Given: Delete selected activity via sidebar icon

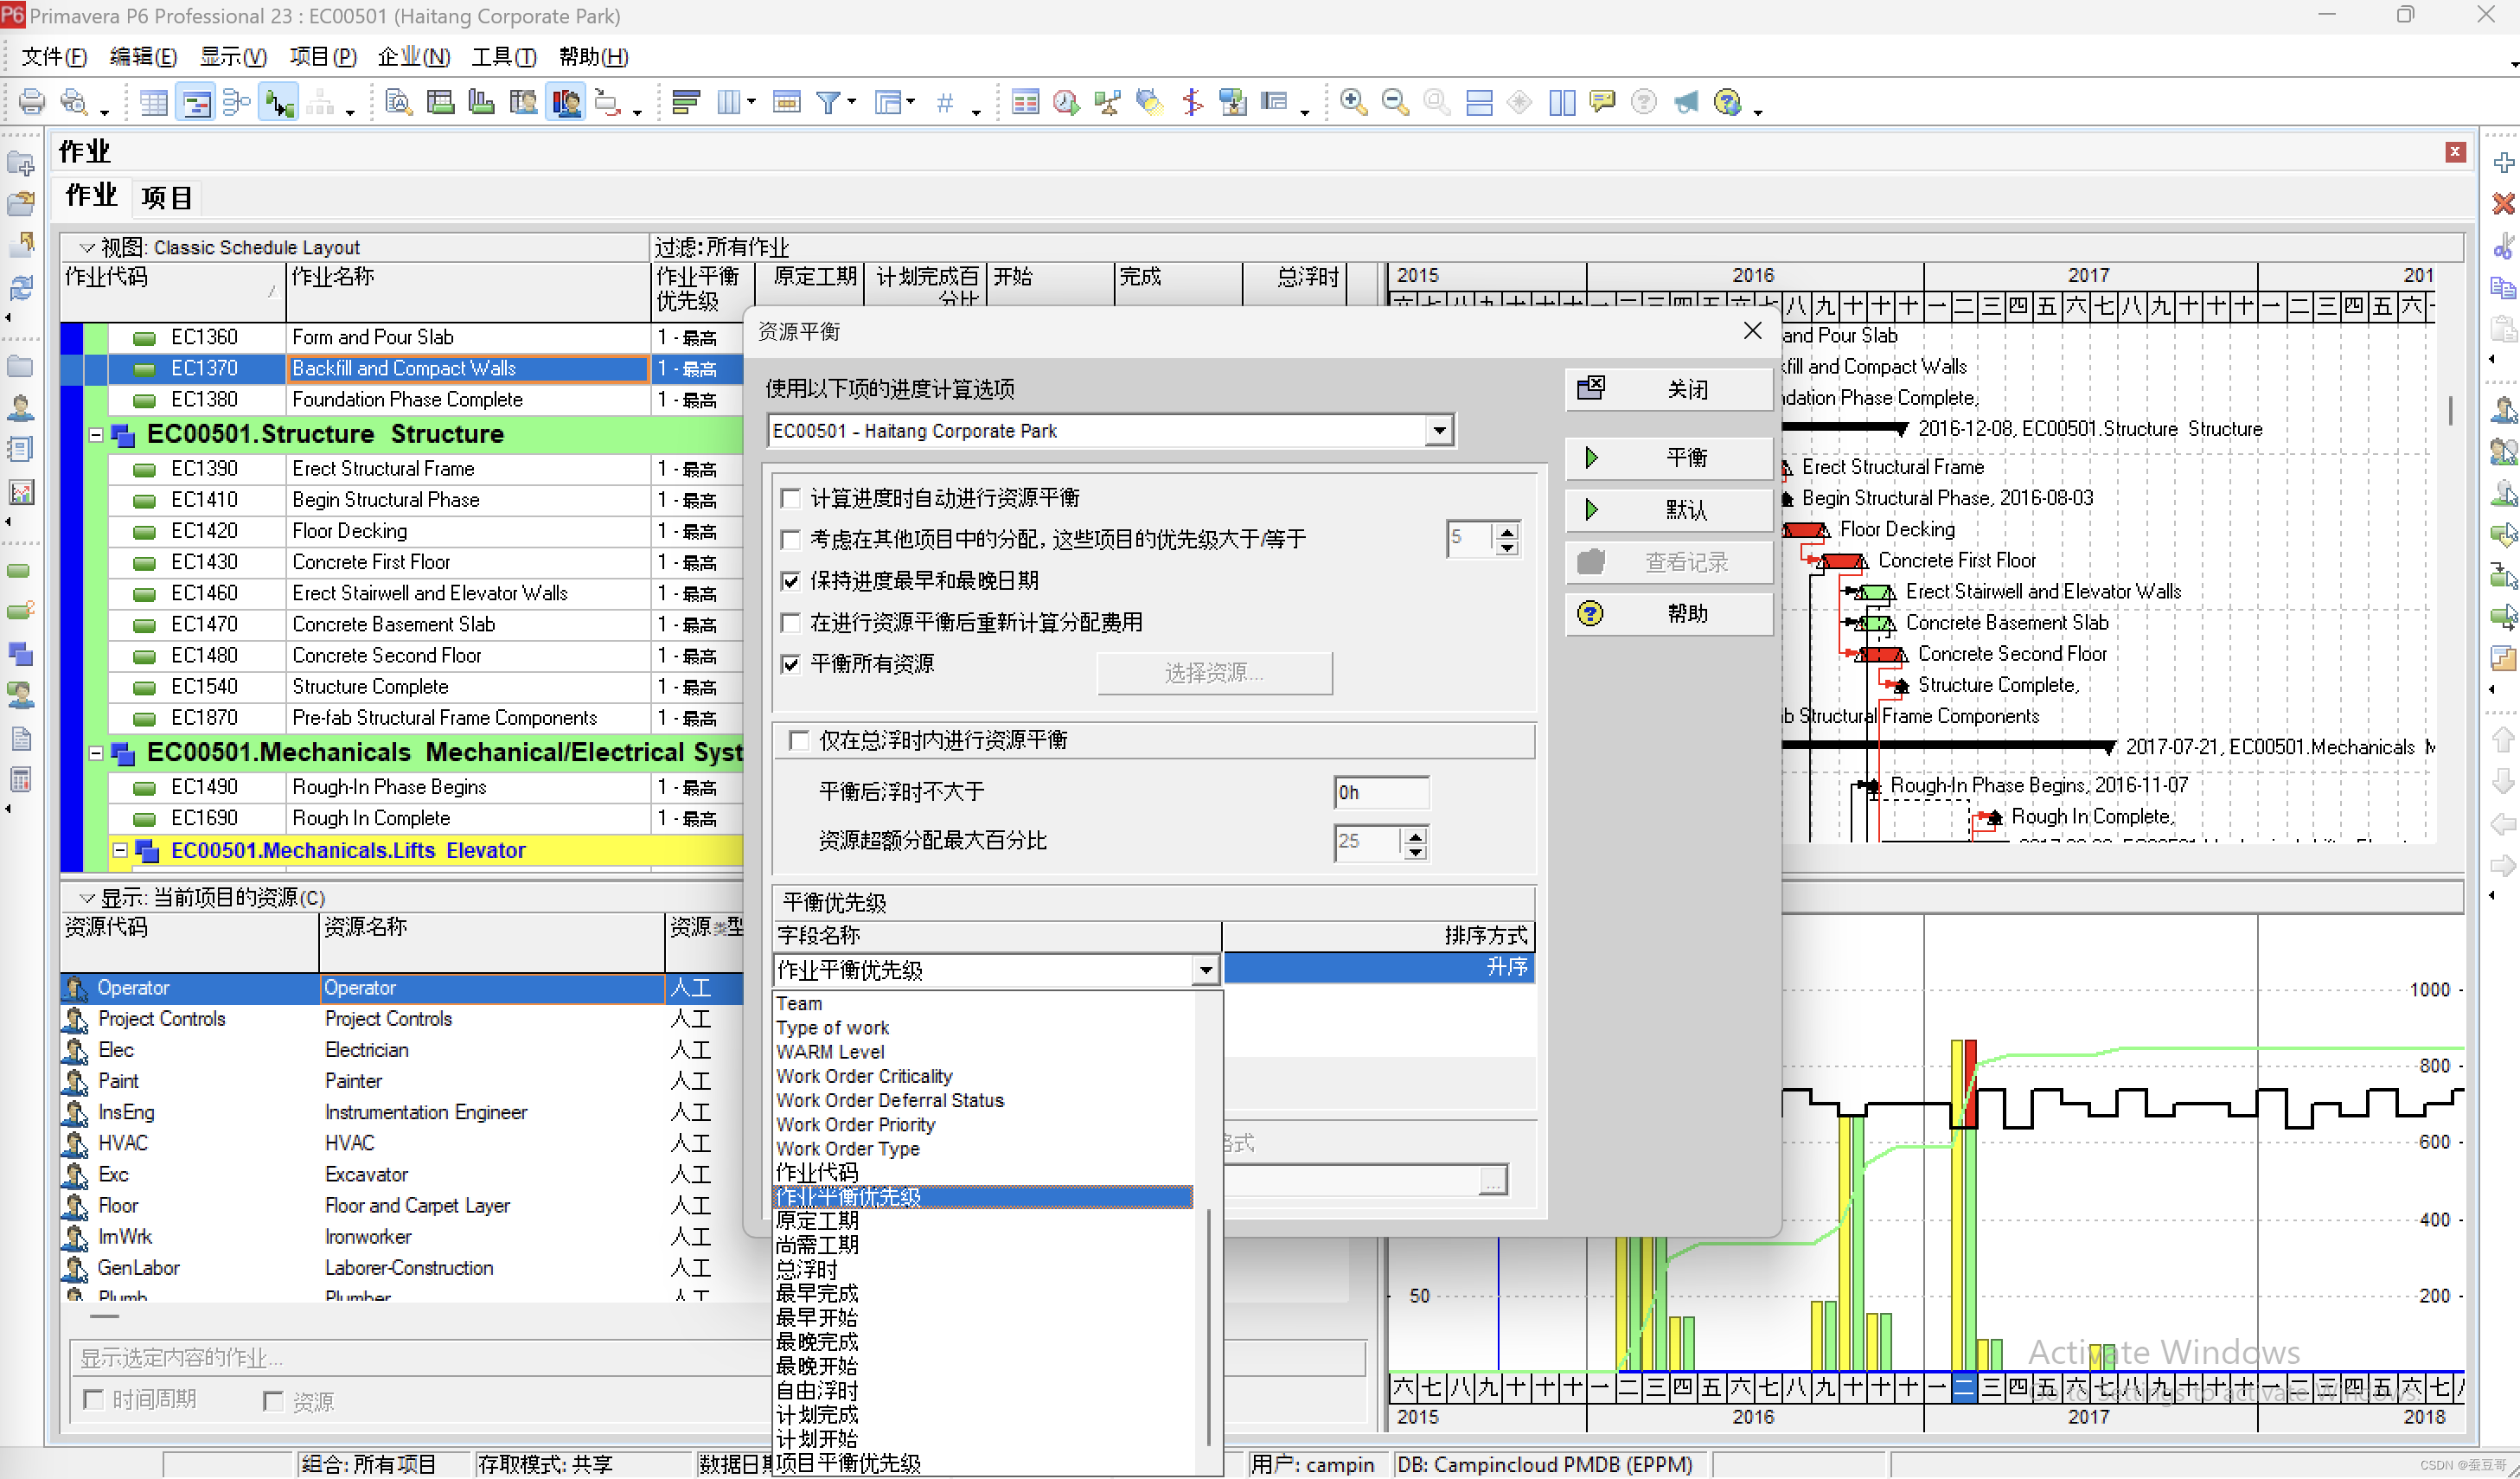Looking at the screenshot, I should pos(2505,203).
